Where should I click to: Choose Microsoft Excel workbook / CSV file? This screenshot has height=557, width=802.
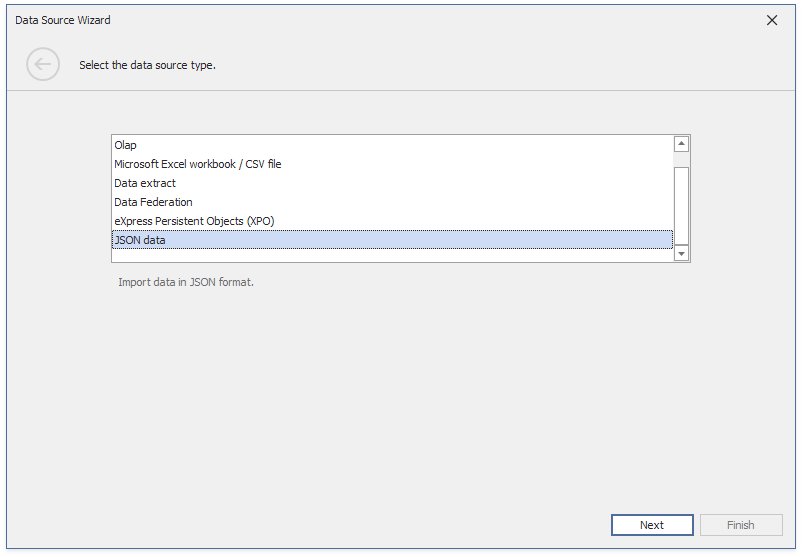coord(197,164)
